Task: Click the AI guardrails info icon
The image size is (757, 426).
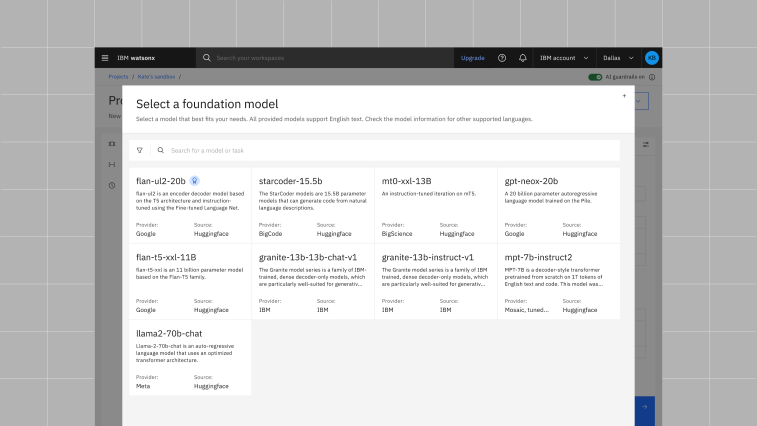Action: 652,77
